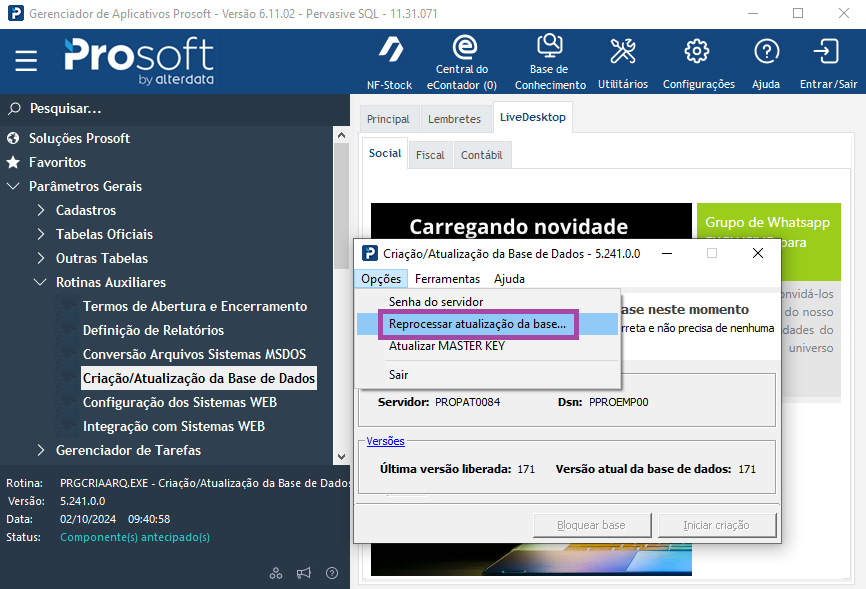Viewport: 866px width, 589px height.
Task: Click the network nodes icon at bottom
Action: pyautogui.click(x=276, y=573)
